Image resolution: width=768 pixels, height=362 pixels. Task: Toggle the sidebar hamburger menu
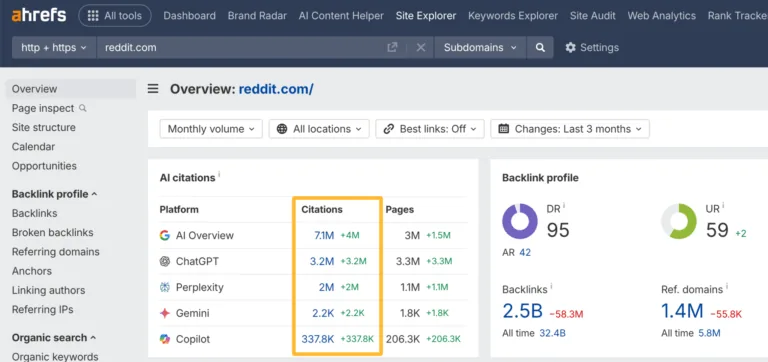click(x=153, y=89)
